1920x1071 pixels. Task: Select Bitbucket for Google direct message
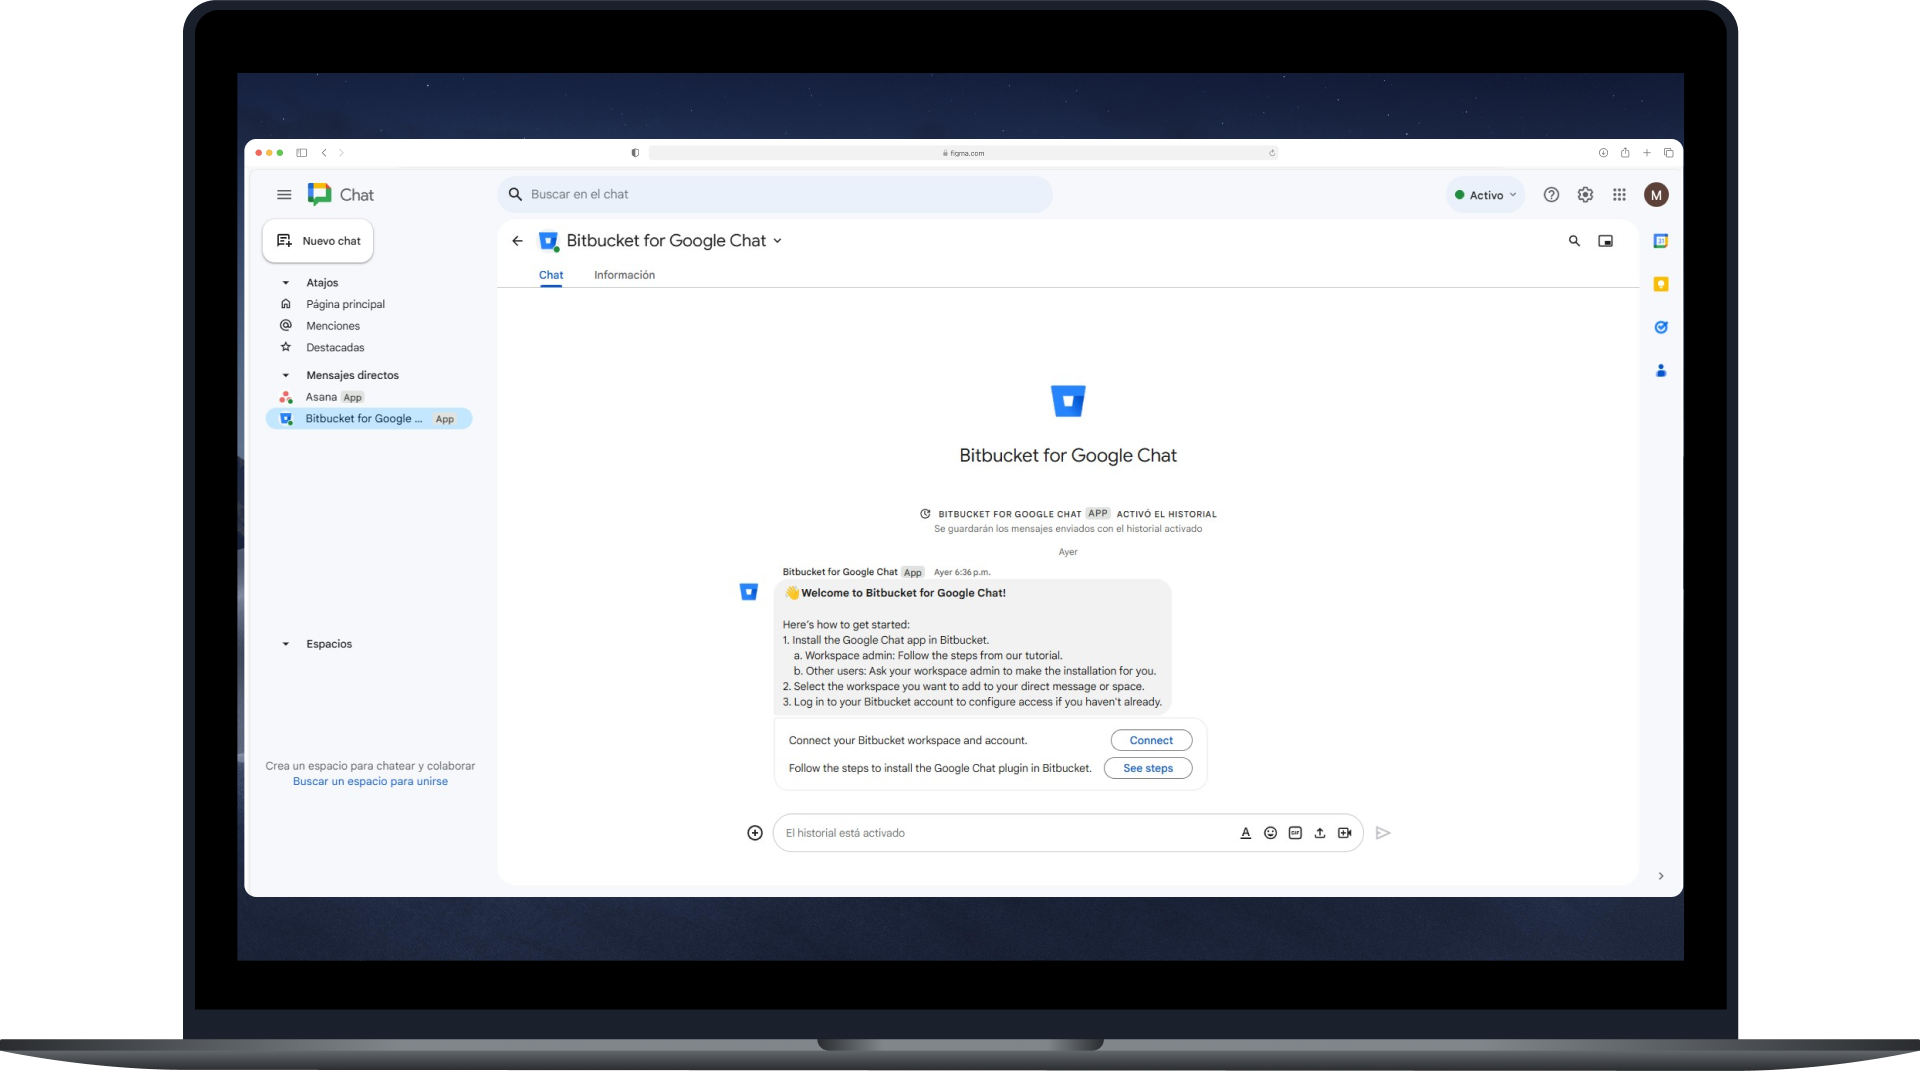[368, 419]
